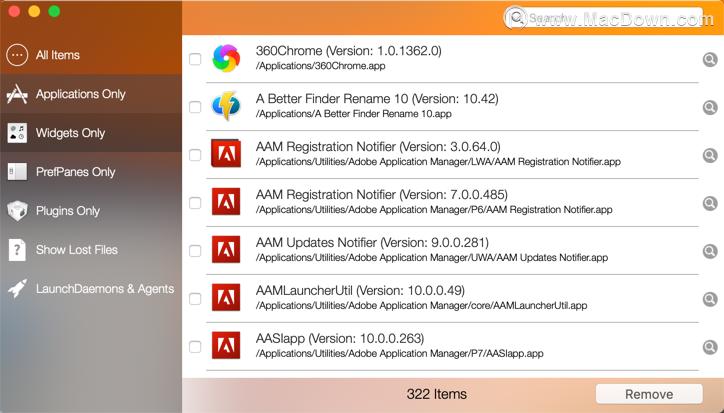Click the LaunchDaemons rocket icon
This screenshot has height=413, width=724.
17,289
